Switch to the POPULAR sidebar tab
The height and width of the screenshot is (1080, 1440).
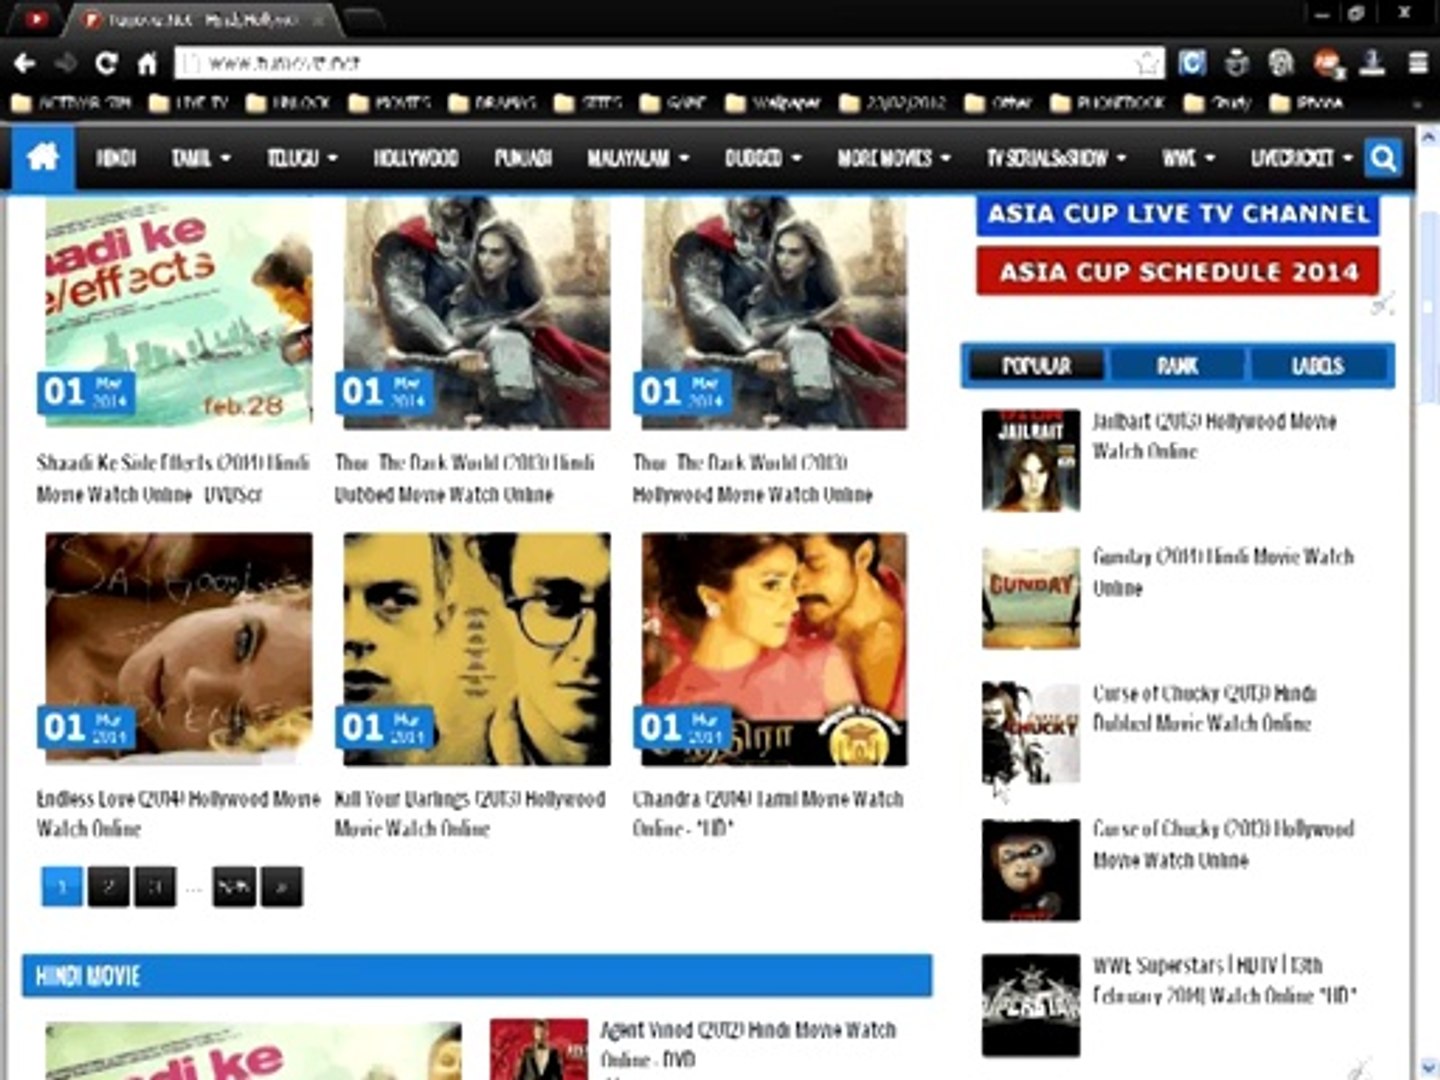1037,366
